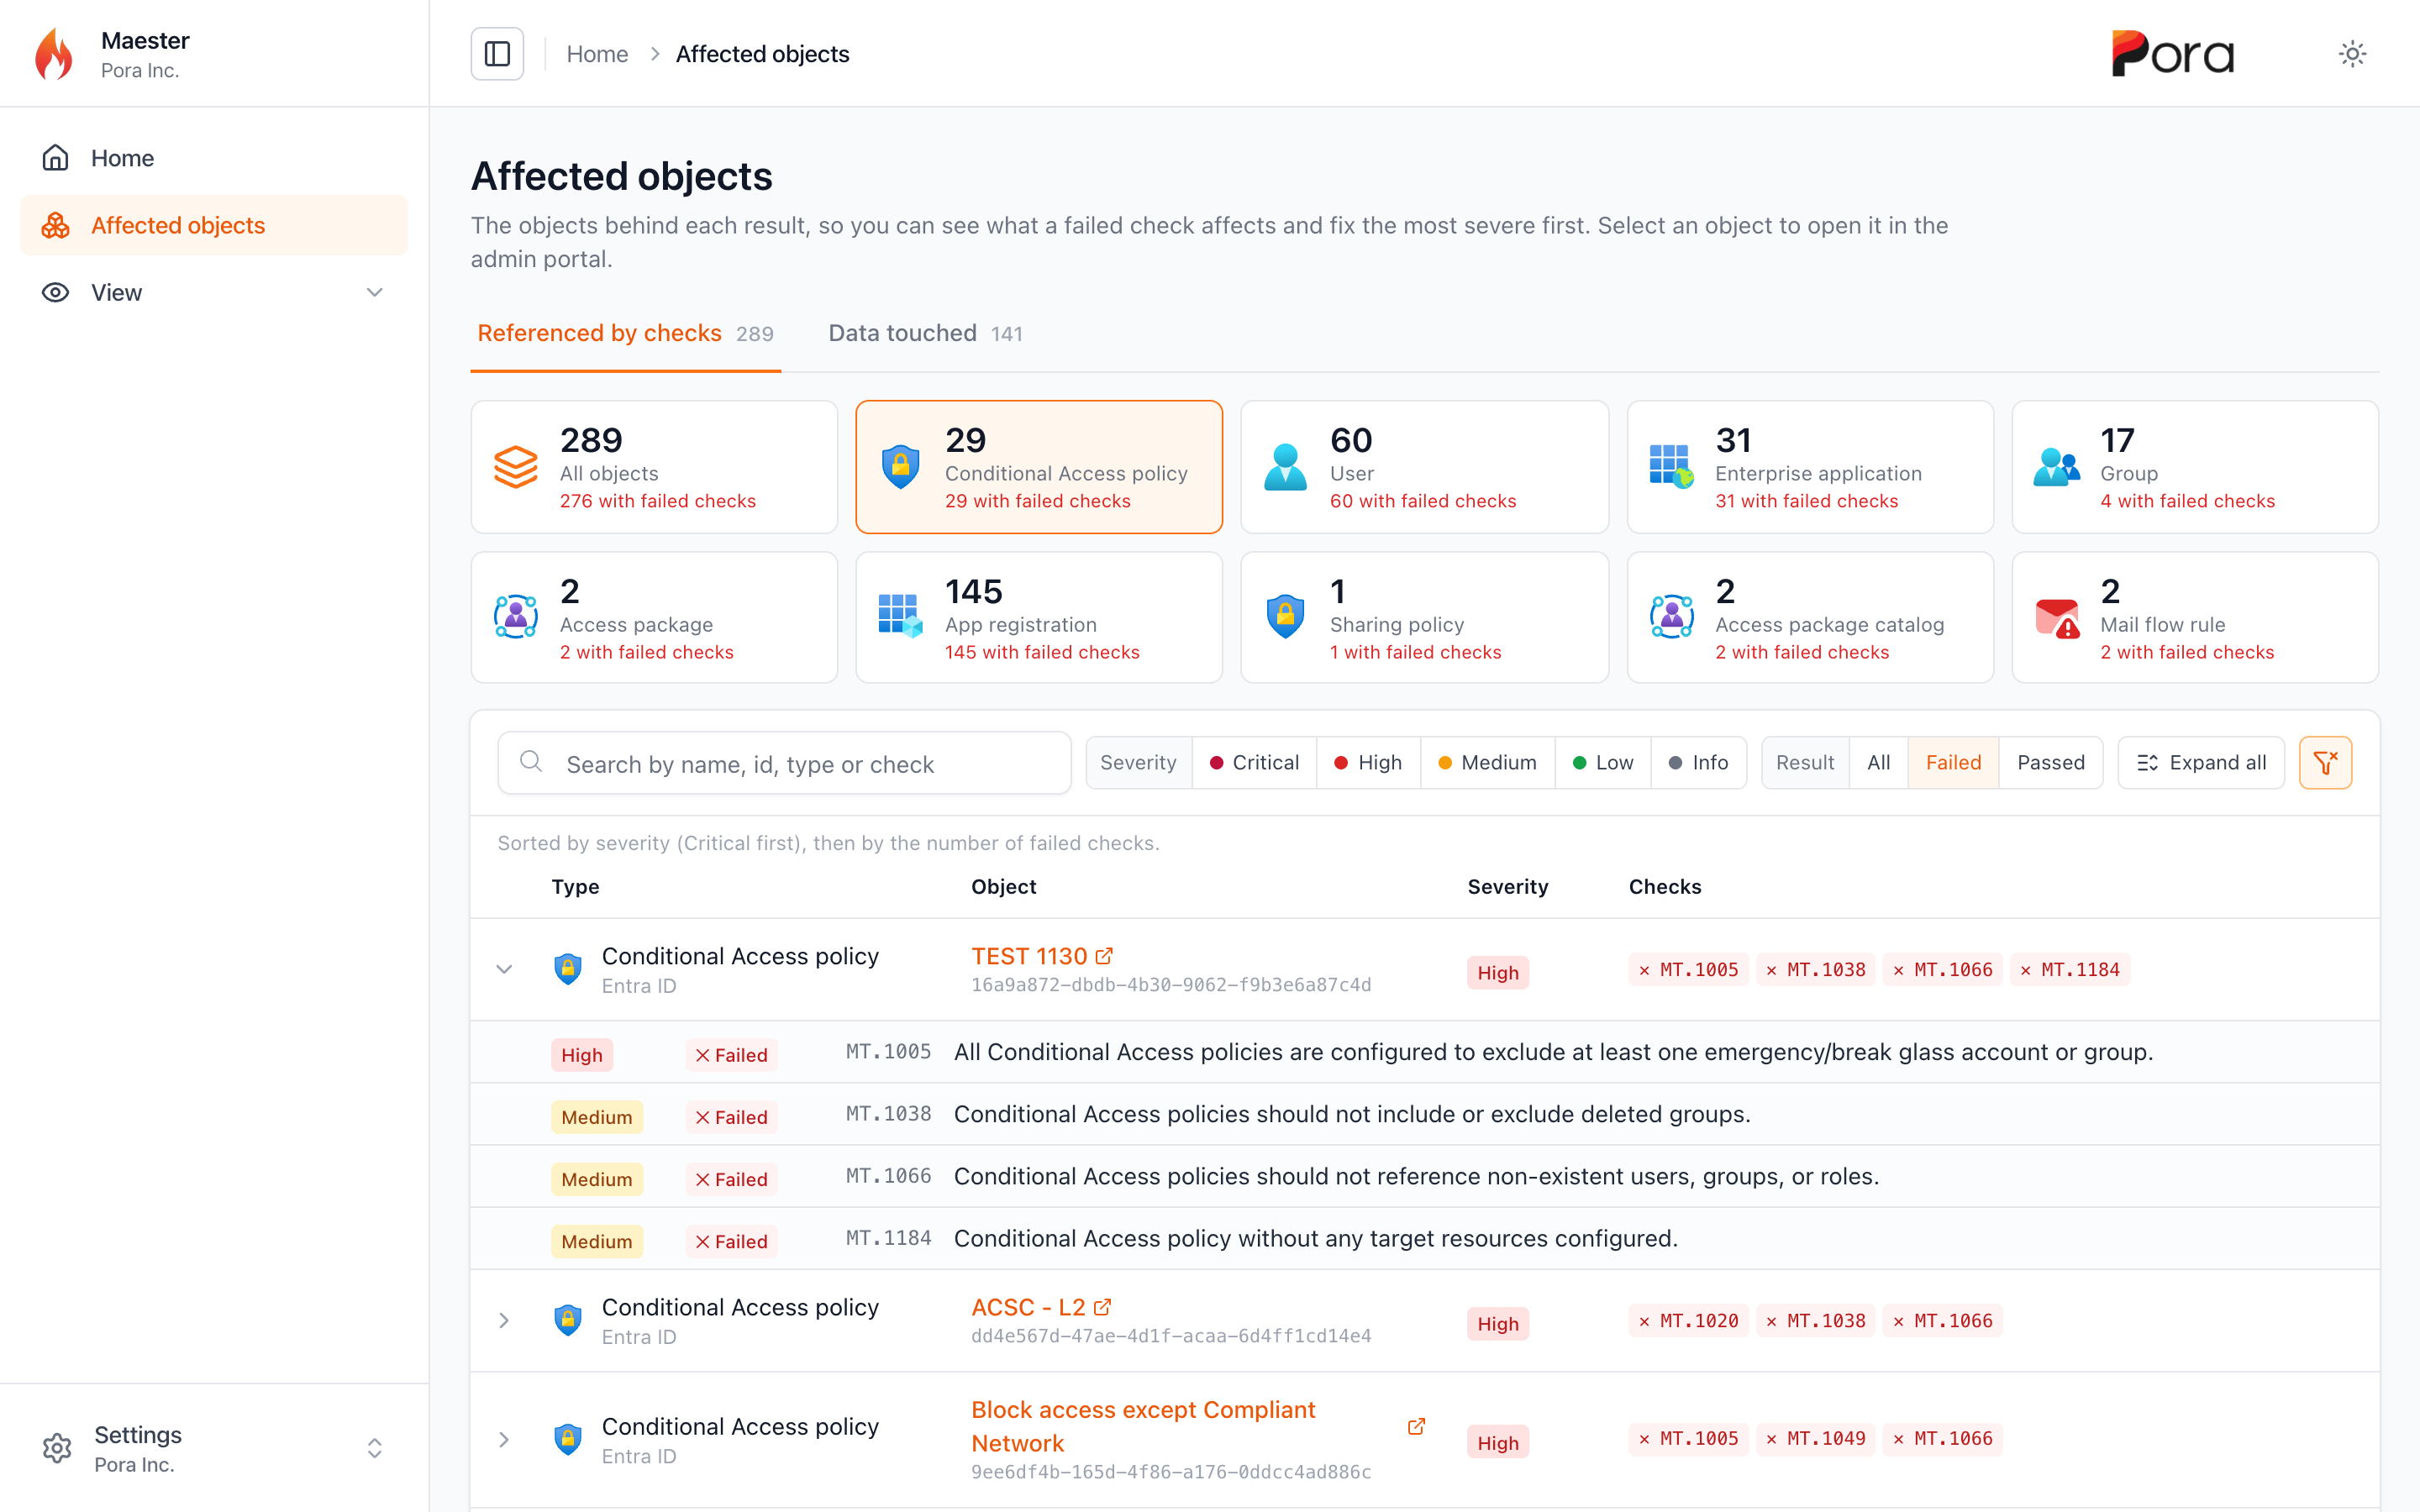The height and width of the screenshot is (1512, 2420).
Task: Select the User objects card
Action: click(x=1424, y=467)
